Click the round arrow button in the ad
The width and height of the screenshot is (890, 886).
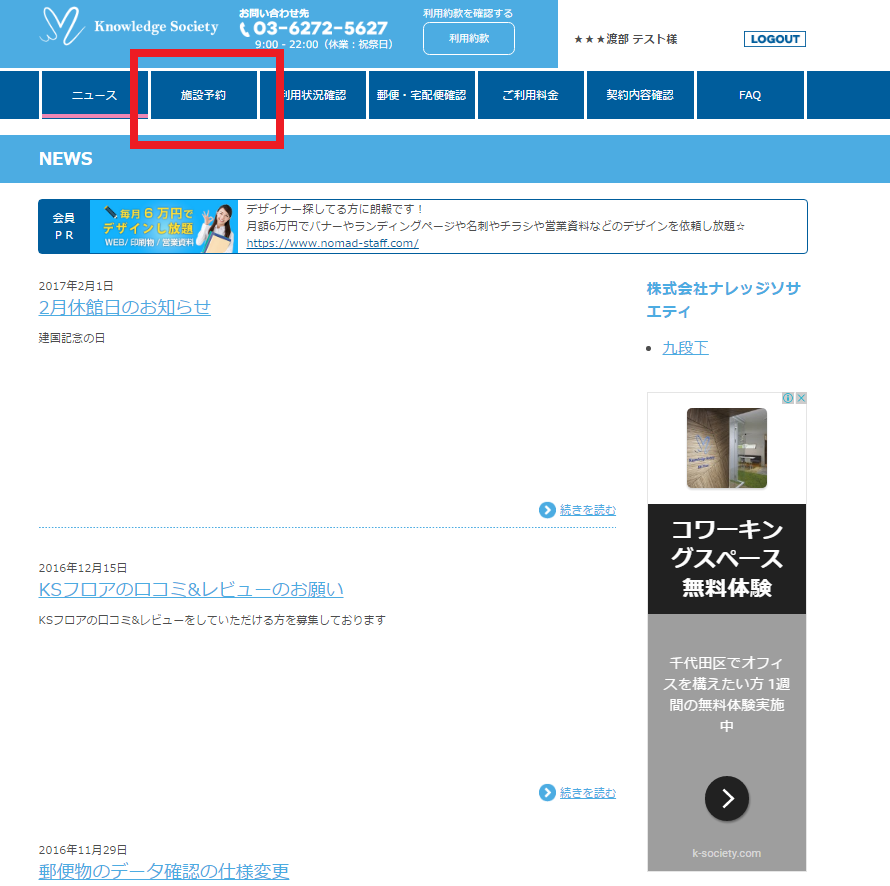[x=727, y=798]
